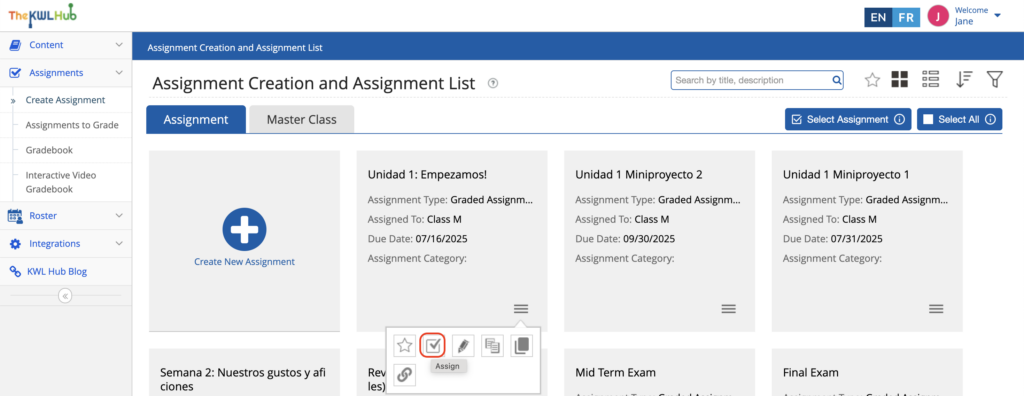
Task: Select Gradebook in the sidebar
Action: (49, 150)
